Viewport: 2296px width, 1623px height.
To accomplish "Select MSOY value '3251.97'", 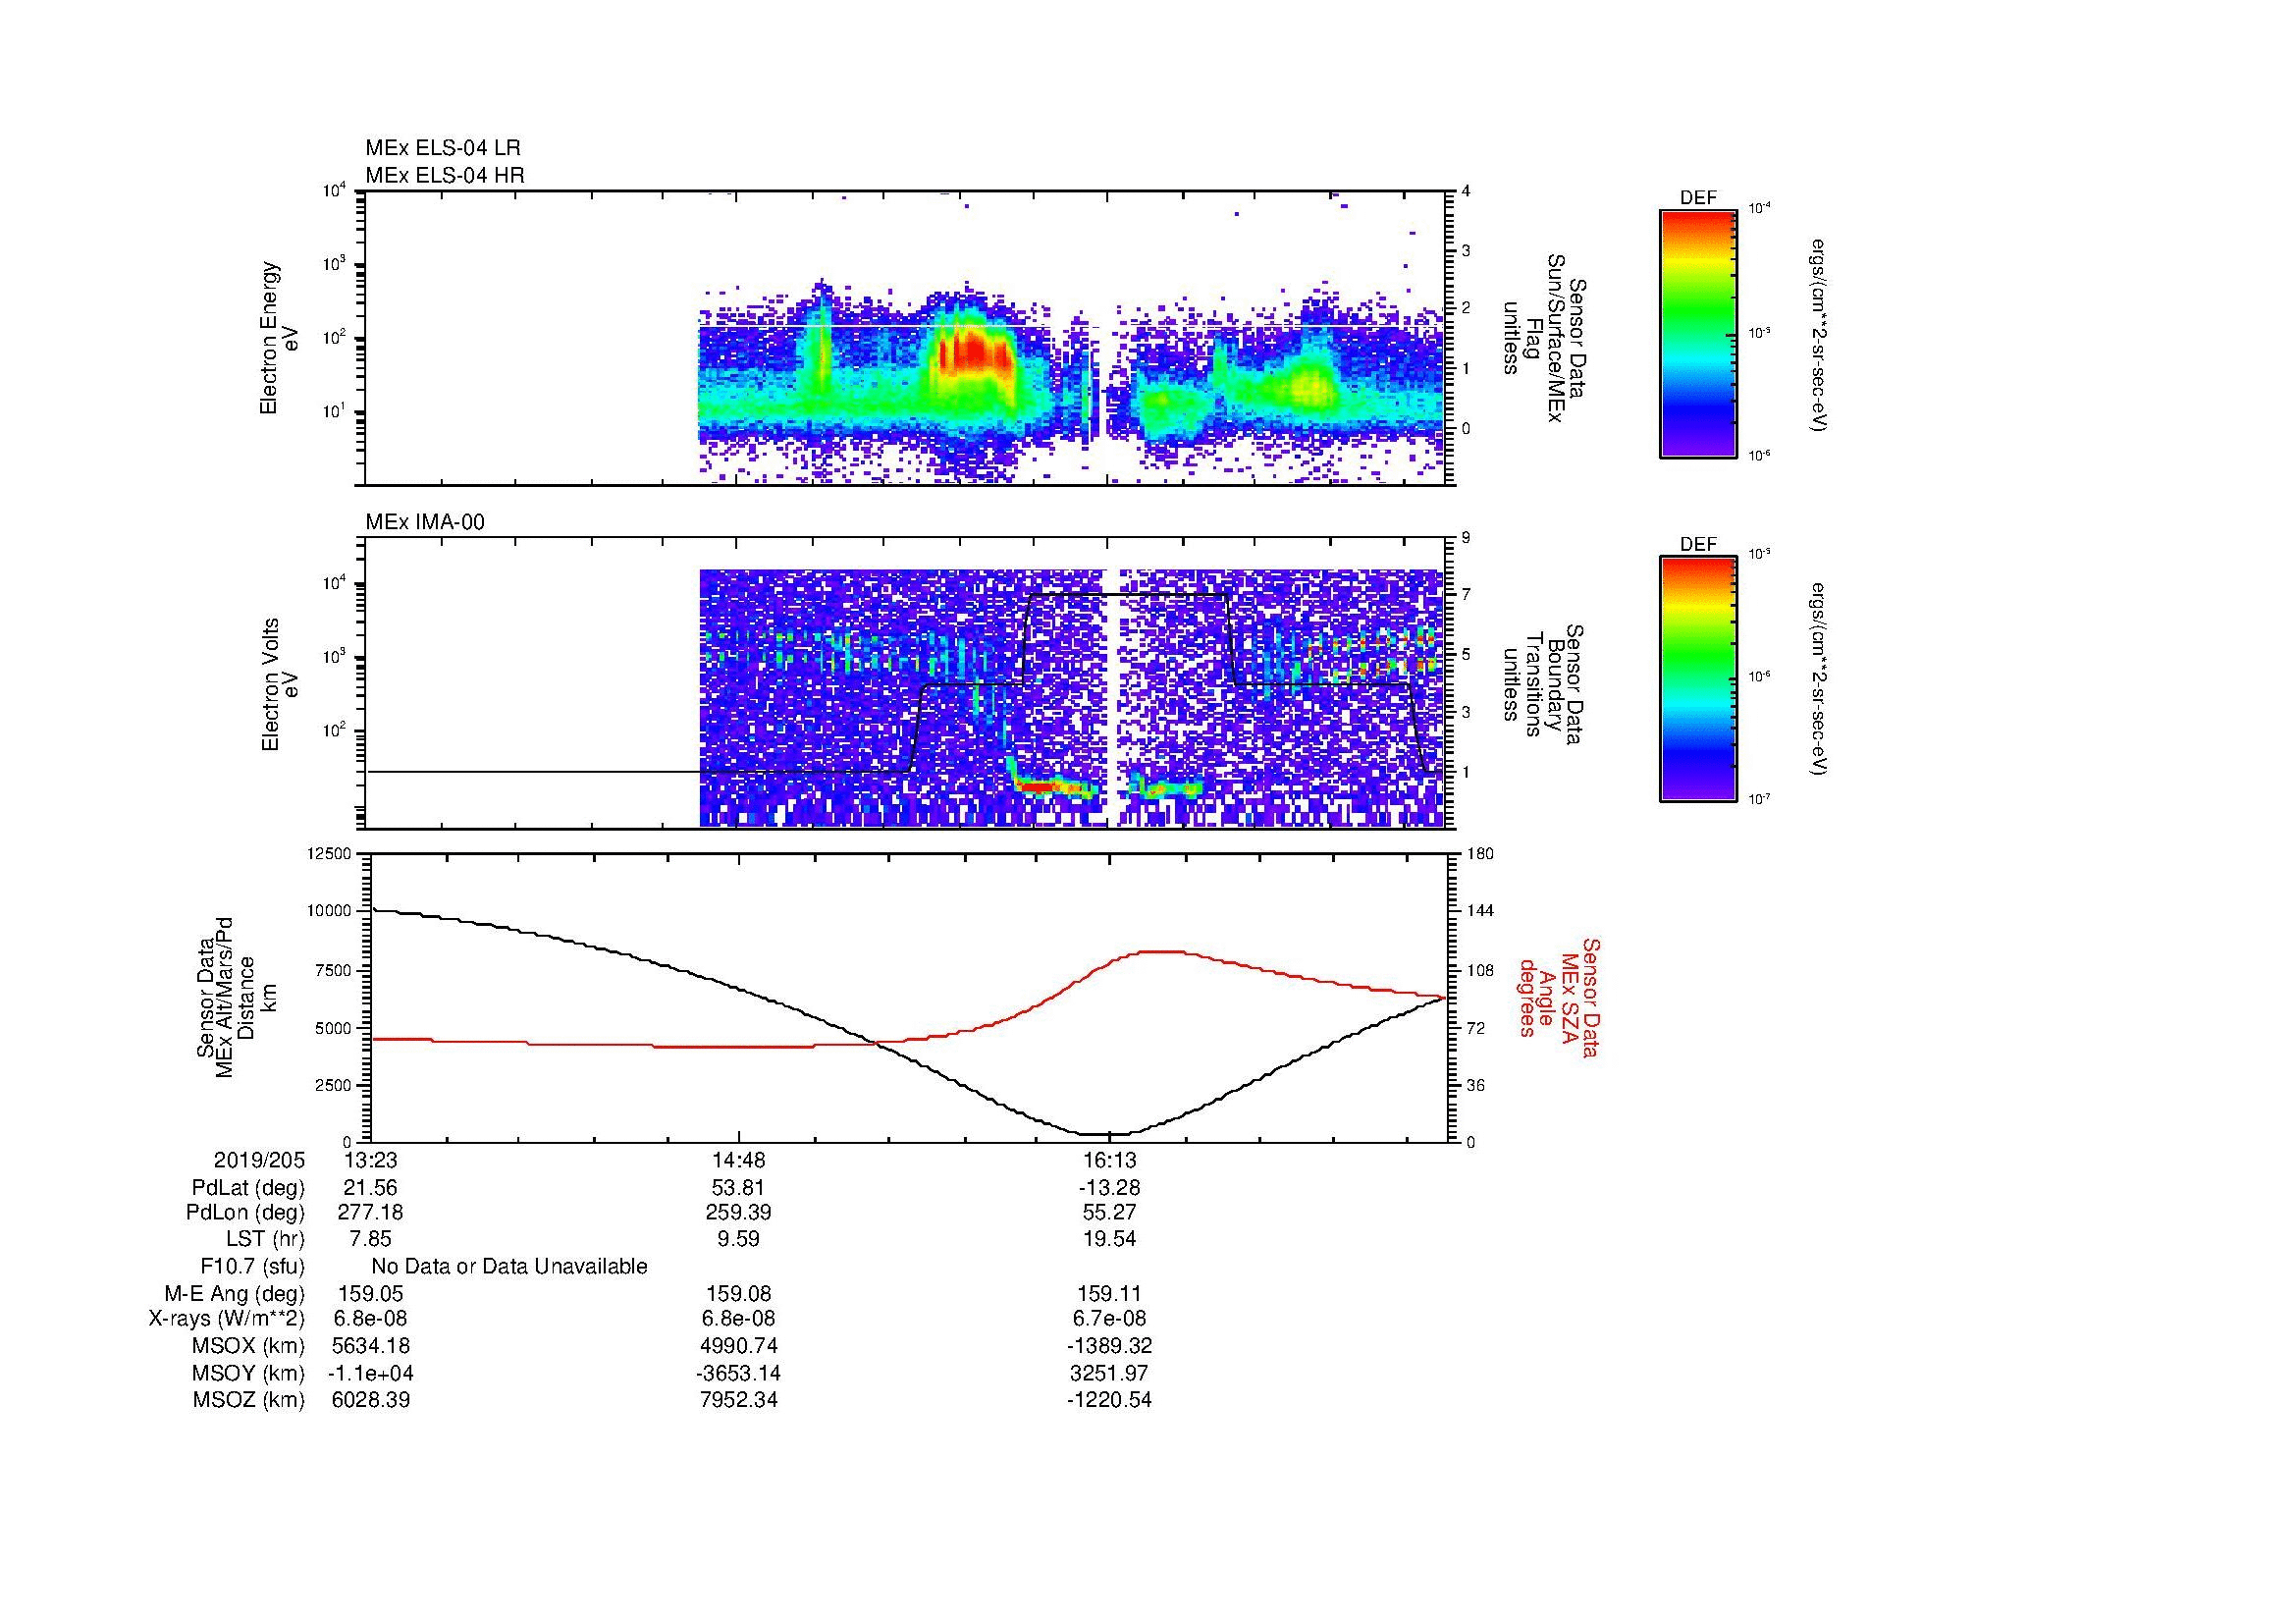I will pyautogui.click(x=1109, y=1373).
